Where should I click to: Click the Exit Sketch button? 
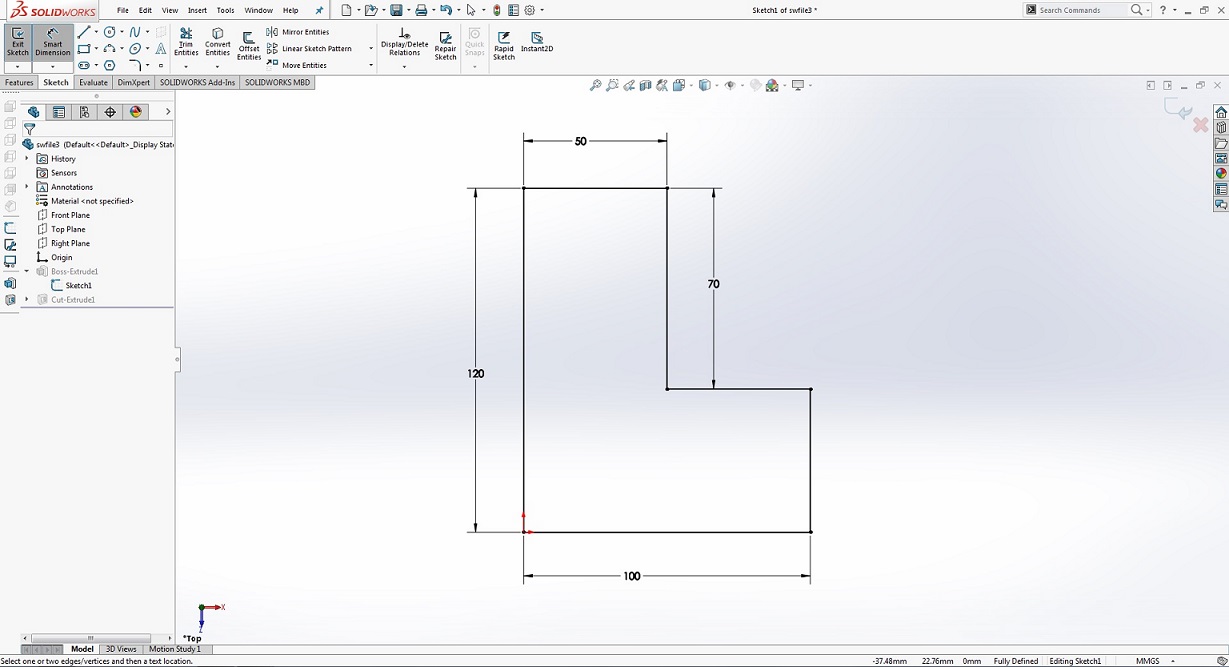(18, 43)
